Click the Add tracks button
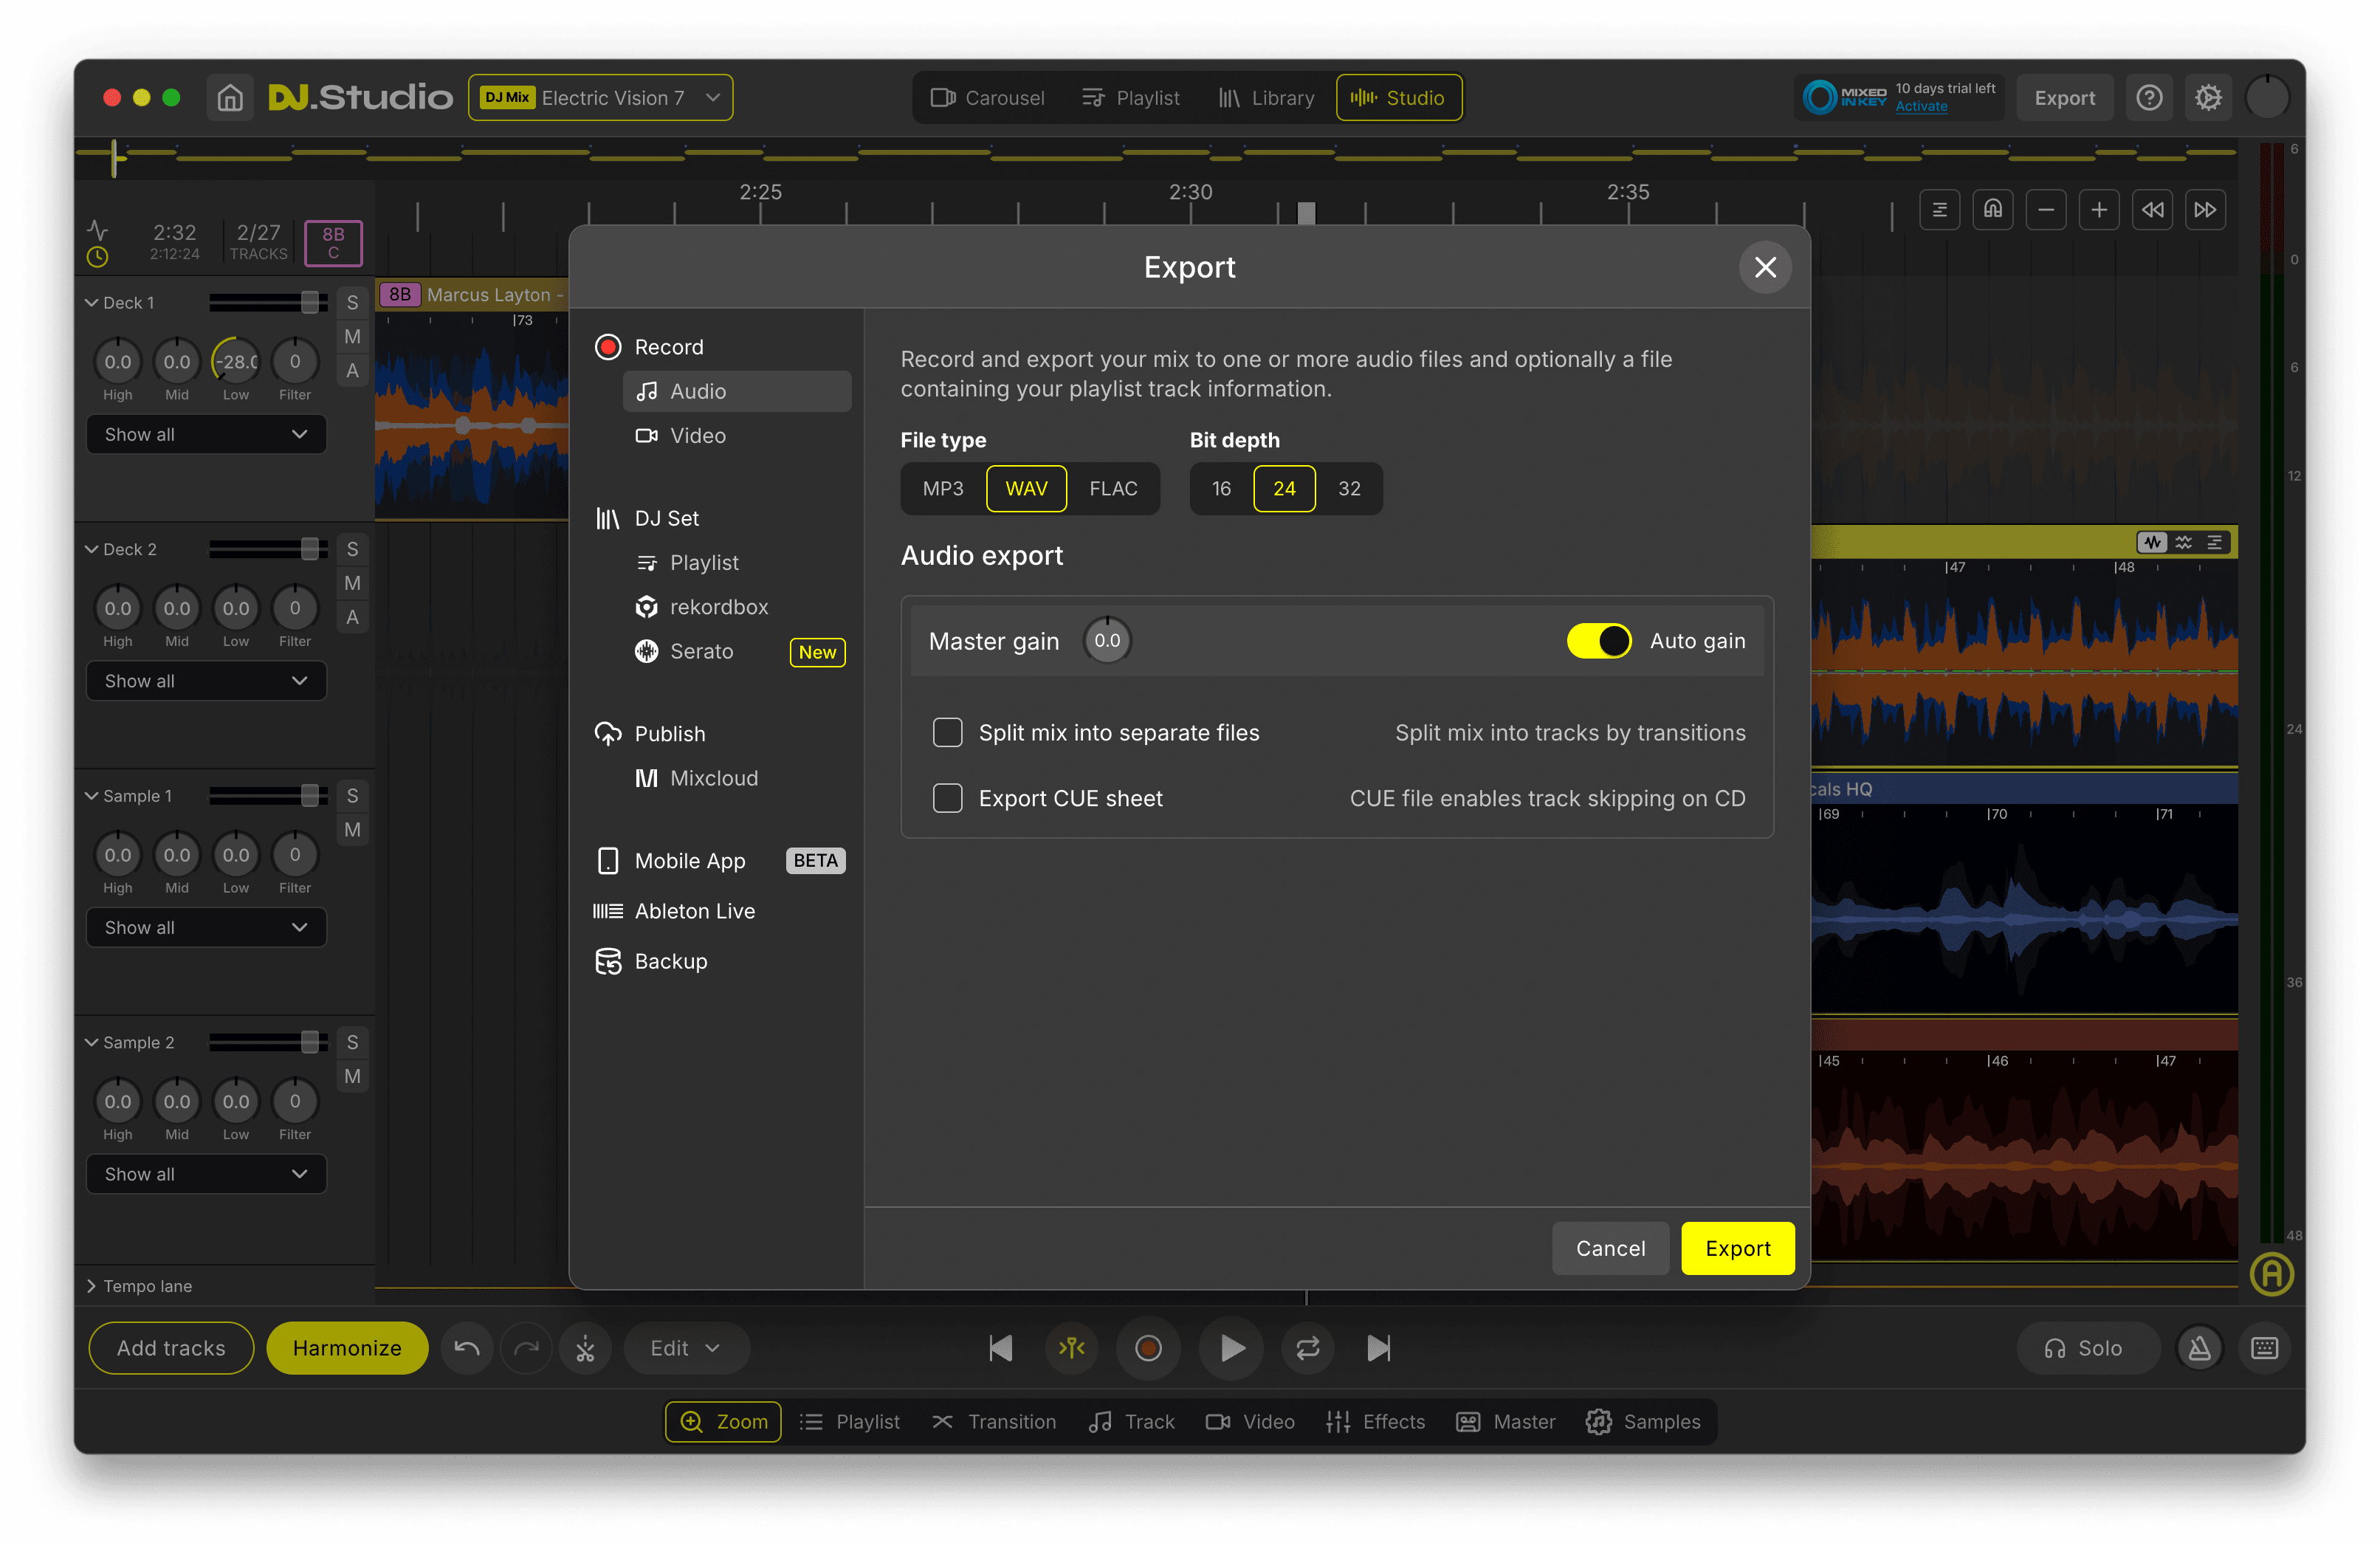 [x=171, y=1348]
